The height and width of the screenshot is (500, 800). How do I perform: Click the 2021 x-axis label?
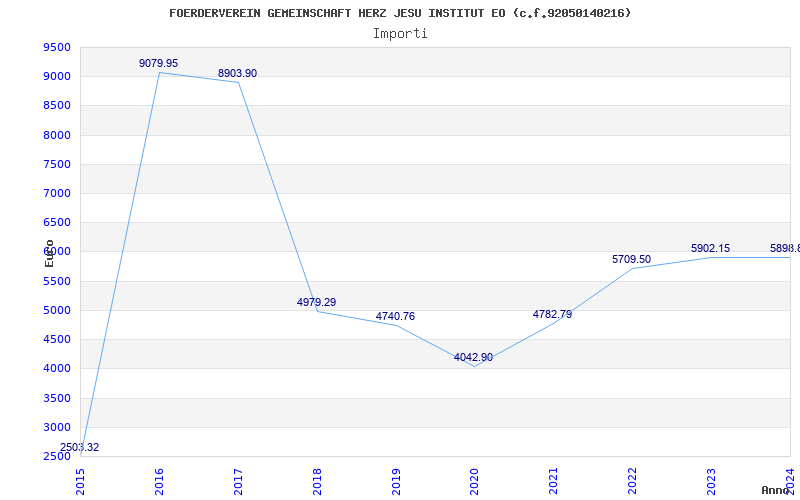click(554, 481)
